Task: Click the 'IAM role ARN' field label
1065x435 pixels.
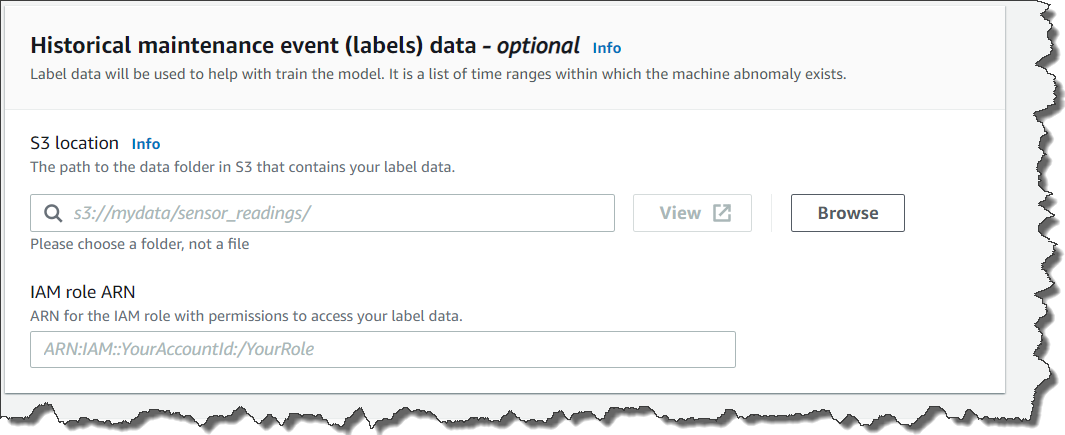Action: coord(83,293)
